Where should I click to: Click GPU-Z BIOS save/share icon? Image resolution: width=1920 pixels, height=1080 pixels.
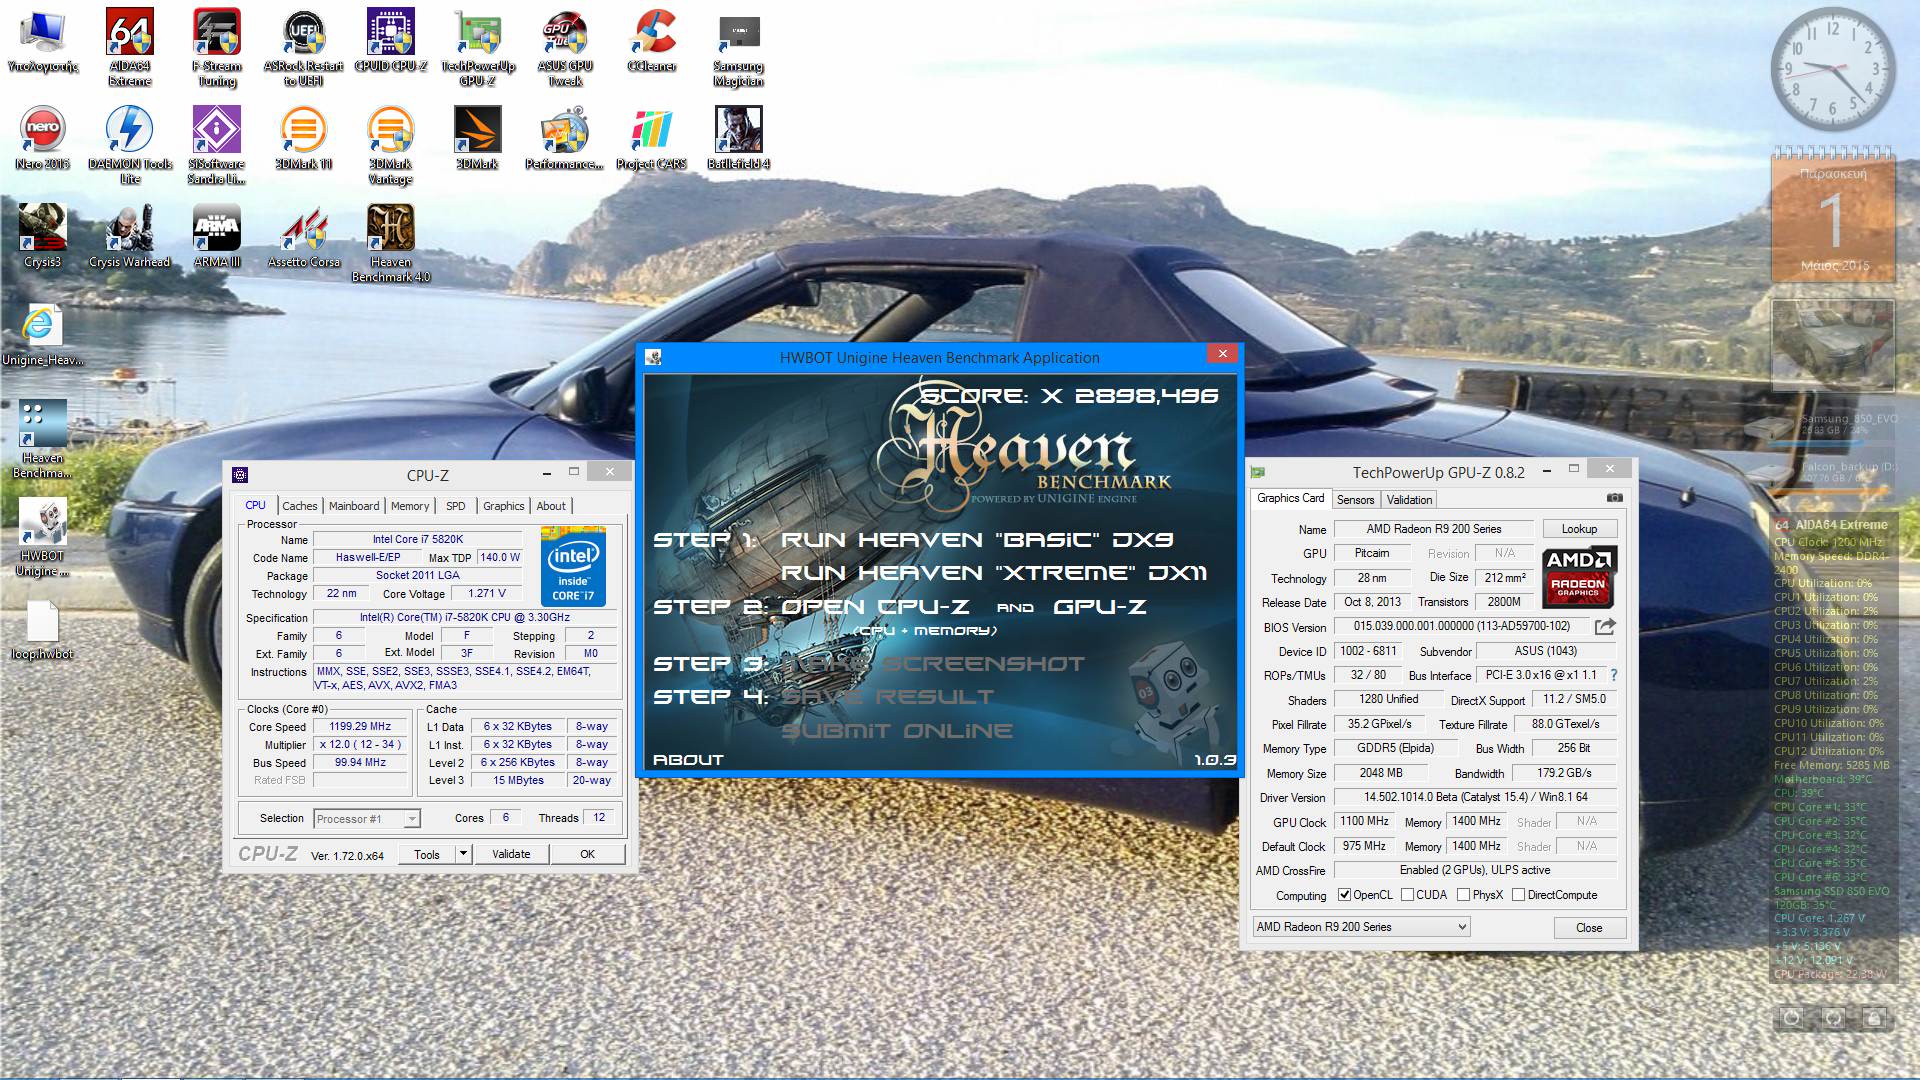tap(1605, 627)
